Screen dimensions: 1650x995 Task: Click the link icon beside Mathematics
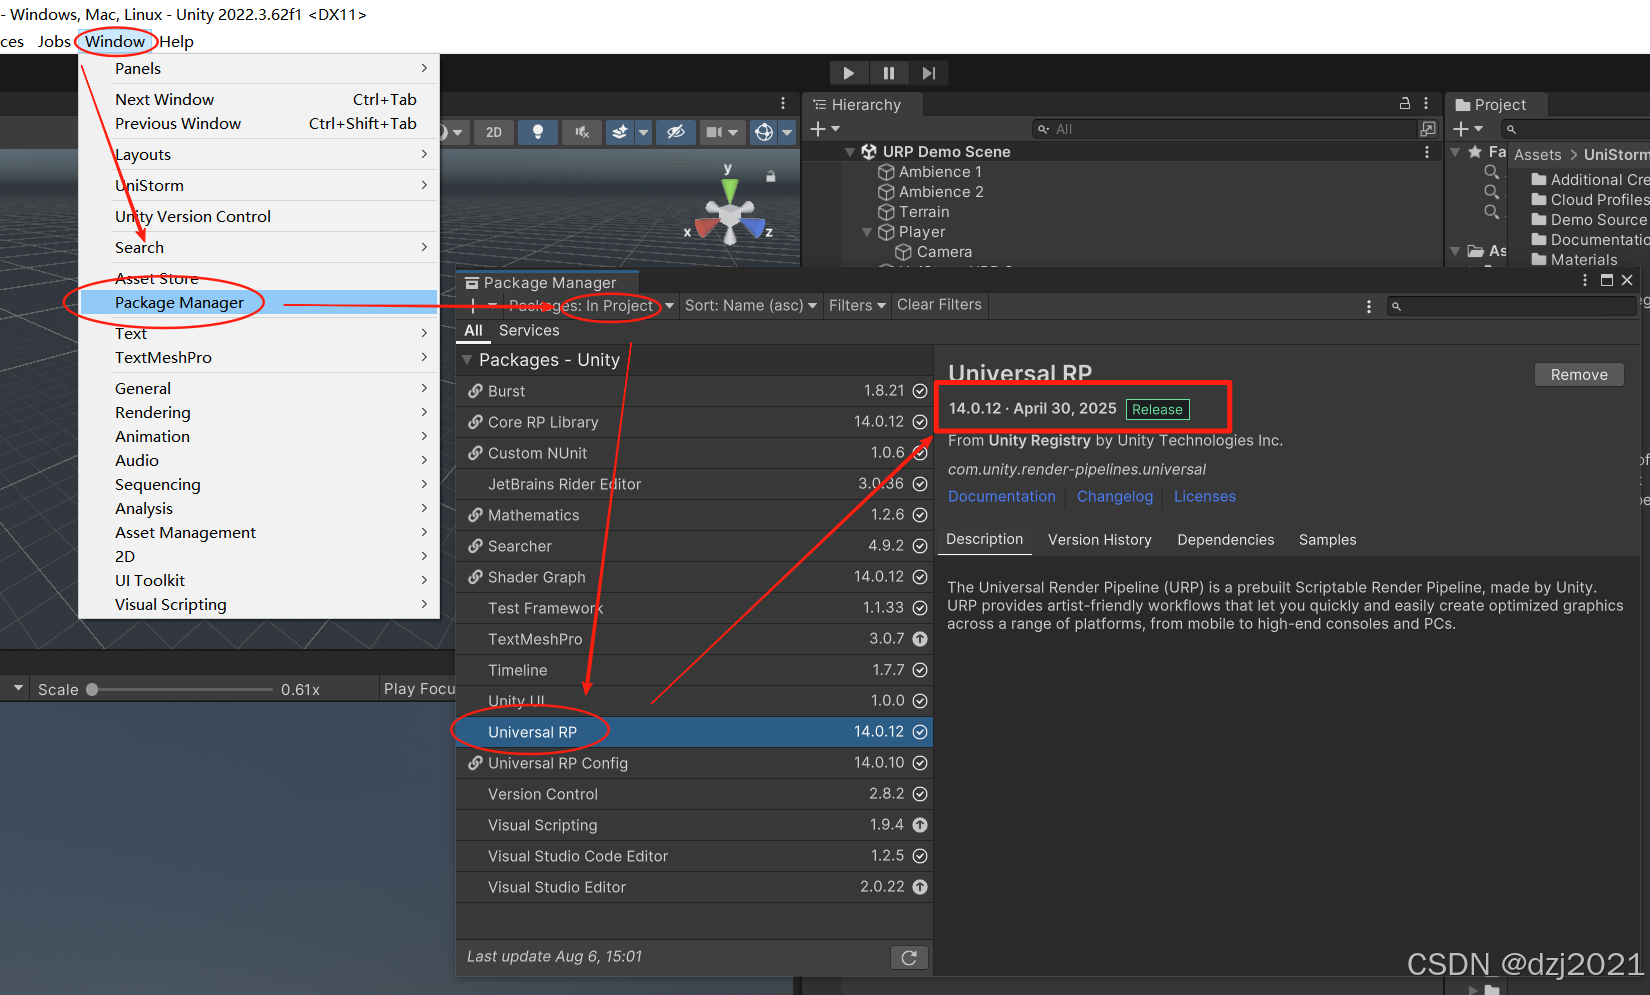coord(476,515)
